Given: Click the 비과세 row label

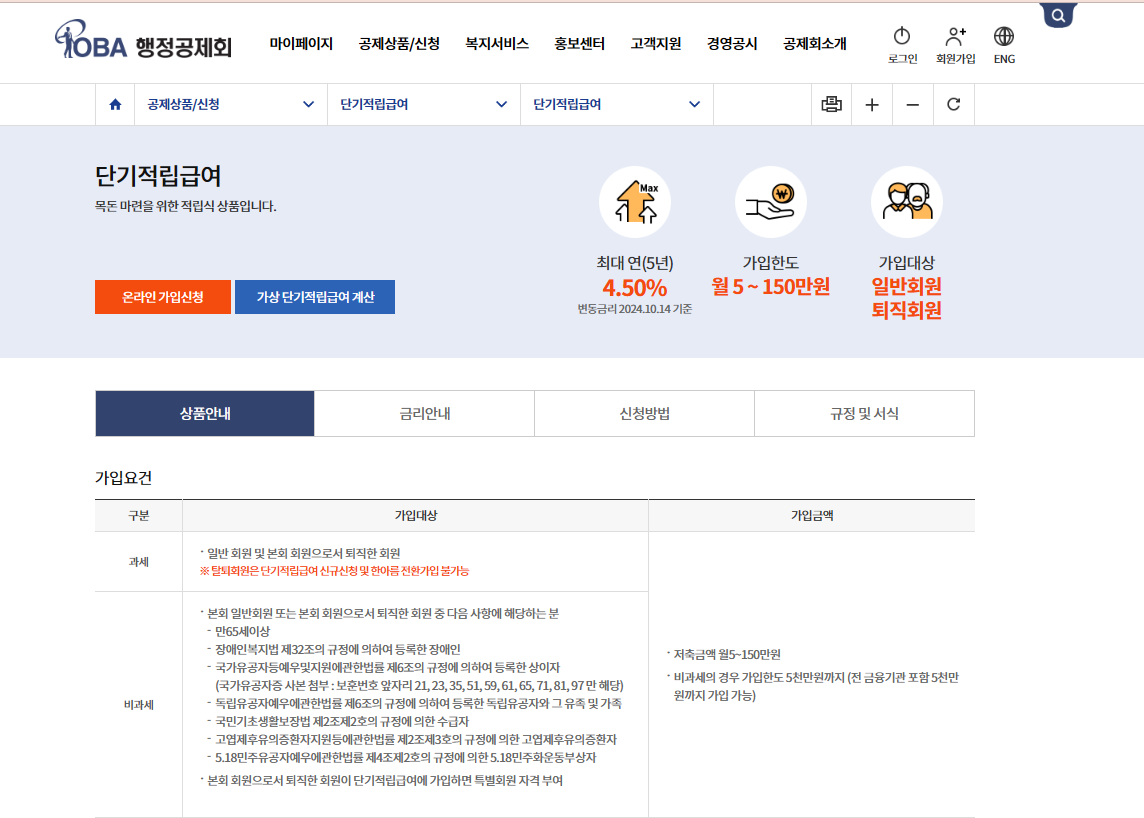Looking at the screenshot, I should [x=139, y=705].
